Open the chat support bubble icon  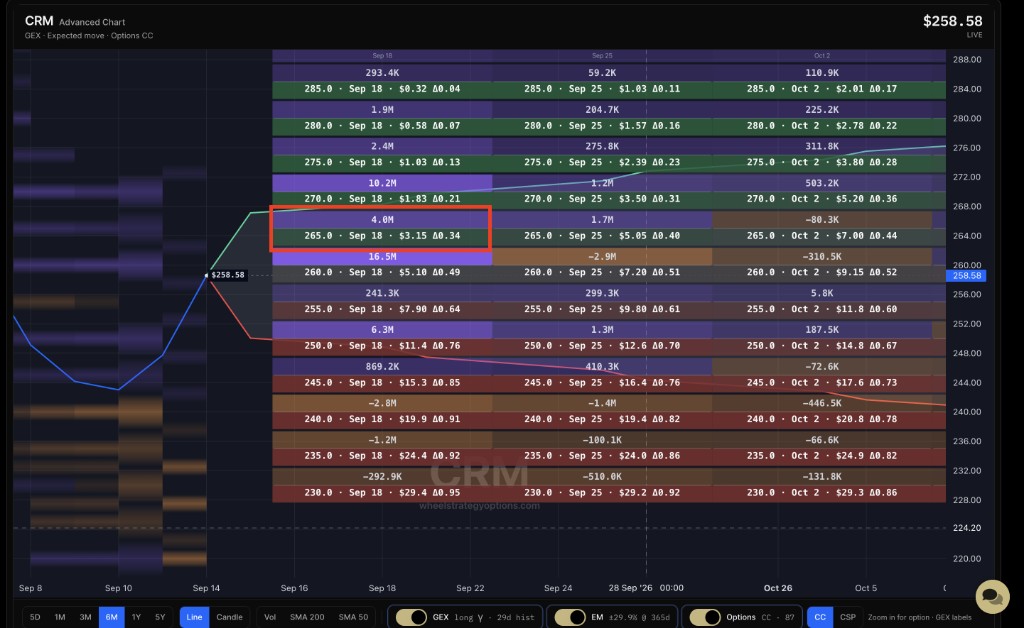coord(992,597)
